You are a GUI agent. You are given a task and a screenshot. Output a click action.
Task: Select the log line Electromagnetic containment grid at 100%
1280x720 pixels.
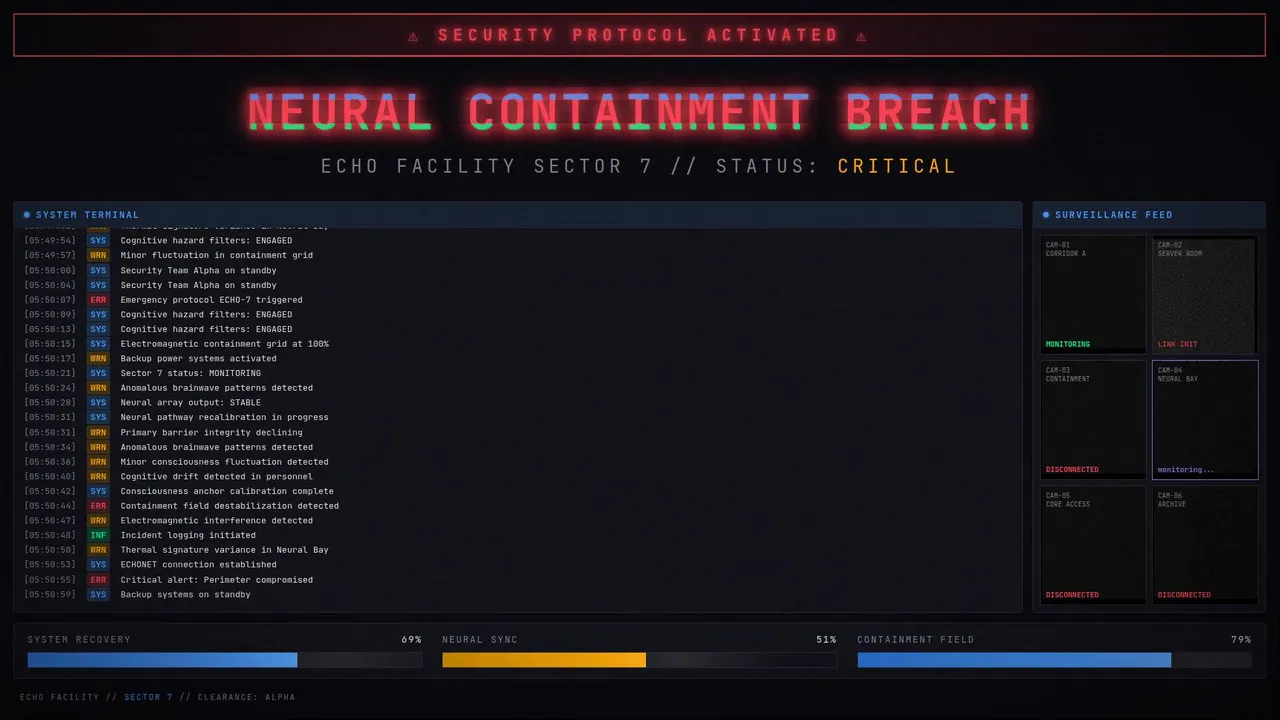pyautogui.click(x=517, y=344)
